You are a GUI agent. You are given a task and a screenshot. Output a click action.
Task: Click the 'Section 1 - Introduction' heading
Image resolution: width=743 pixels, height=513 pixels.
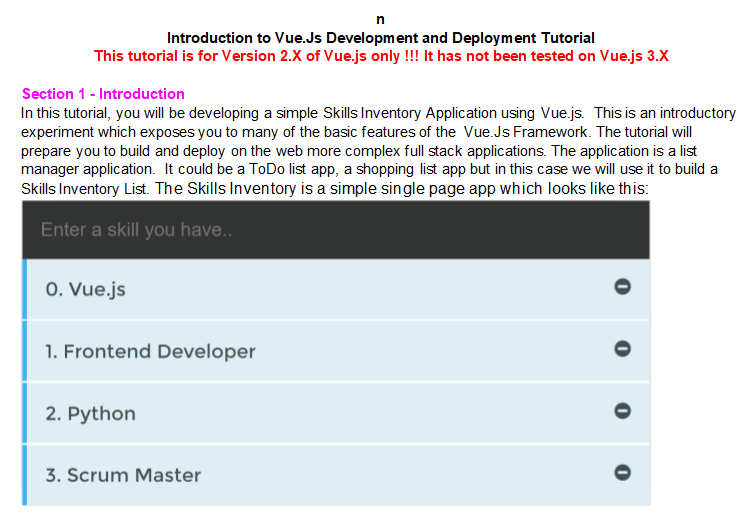click(x=103, y=94)
